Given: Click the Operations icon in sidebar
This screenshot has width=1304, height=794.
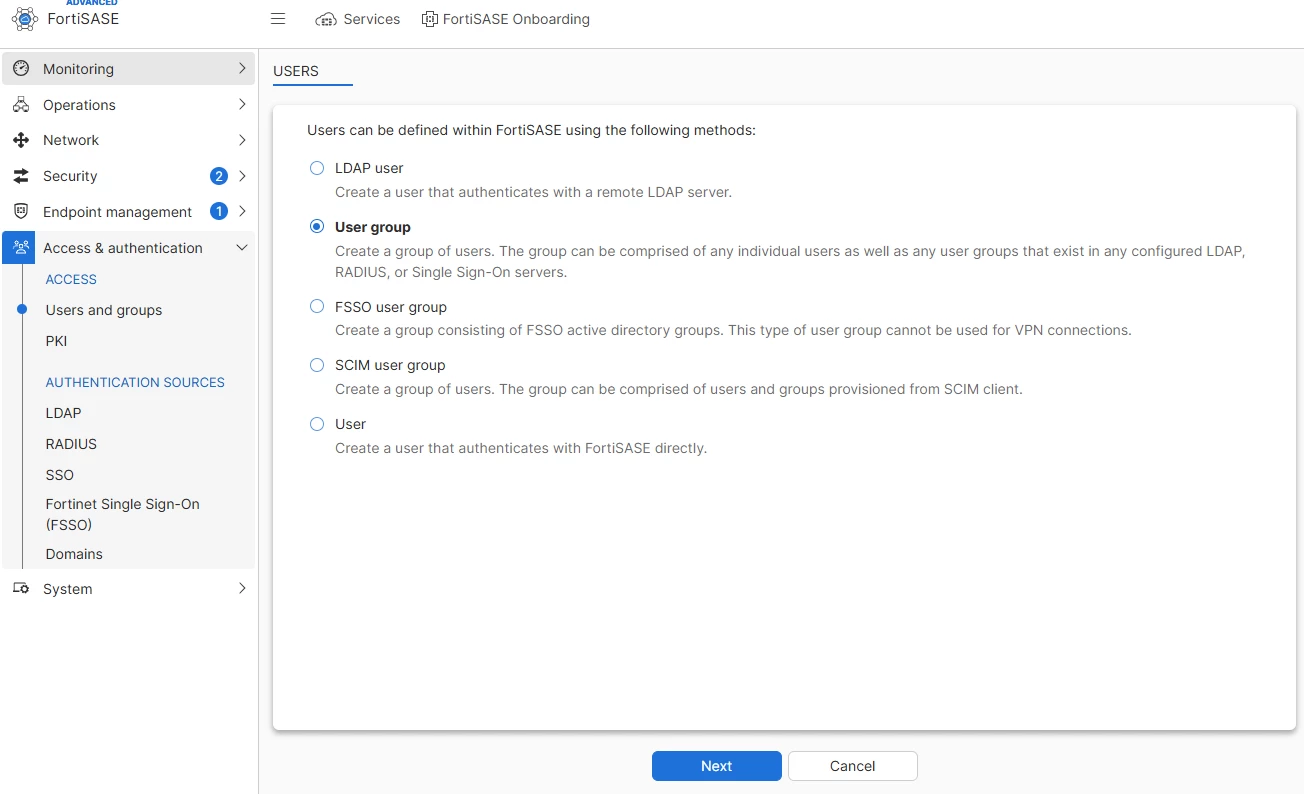Looking at the screenshot, I should coord(21,105).
